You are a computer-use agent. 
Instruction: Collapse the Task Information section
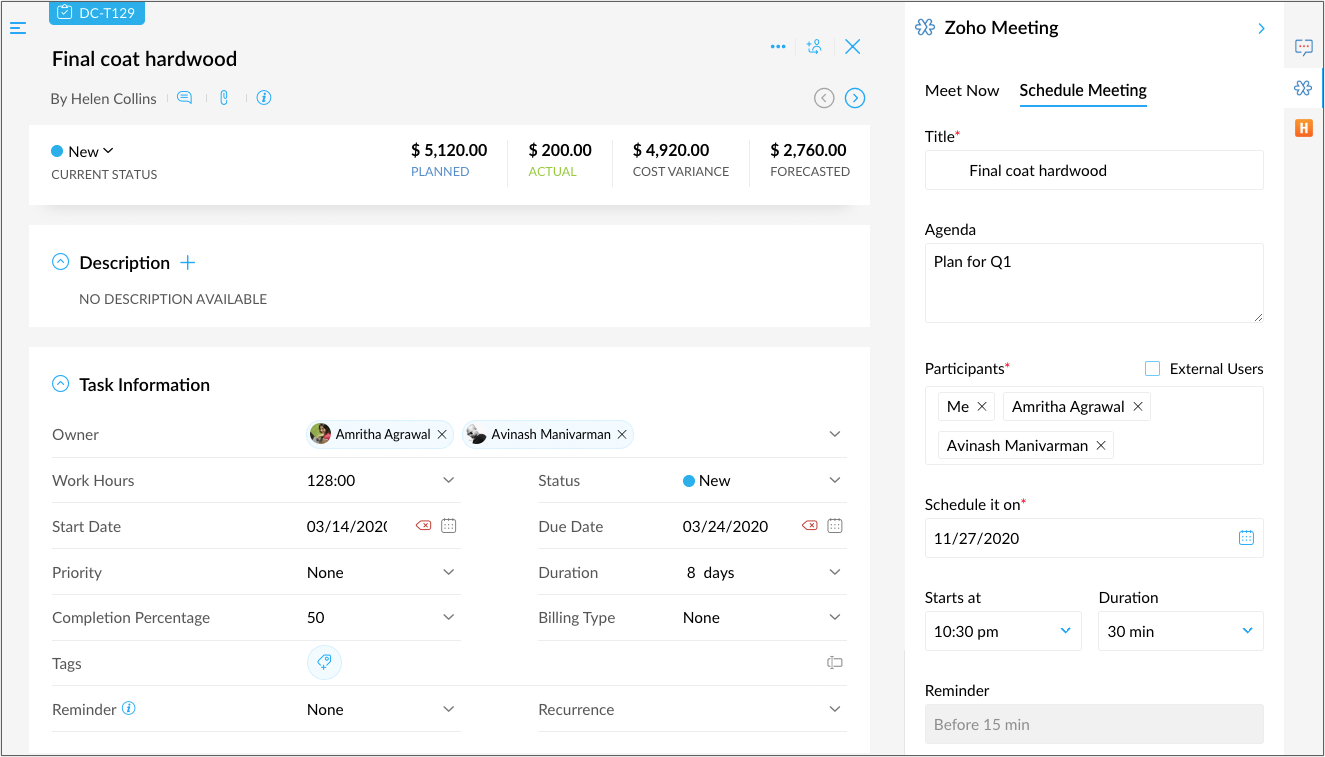(x=61, y=384)
